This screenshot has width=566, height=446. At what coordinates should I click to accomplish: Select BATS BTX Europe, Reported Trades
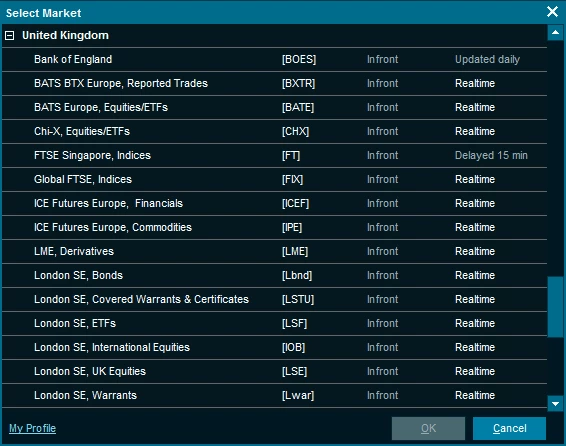[274, 83]
